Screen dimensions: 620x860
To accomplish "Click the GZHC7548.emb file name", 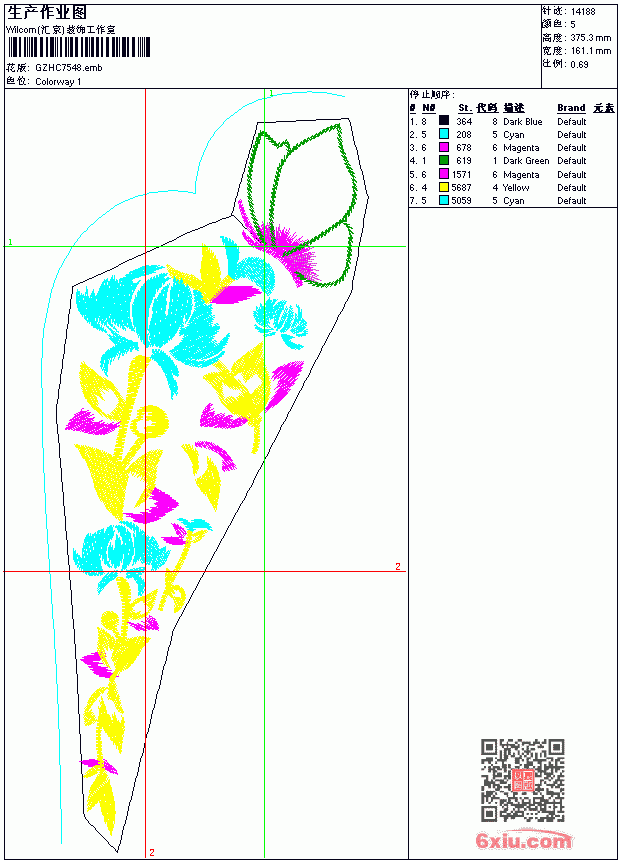I will [69, 68].
